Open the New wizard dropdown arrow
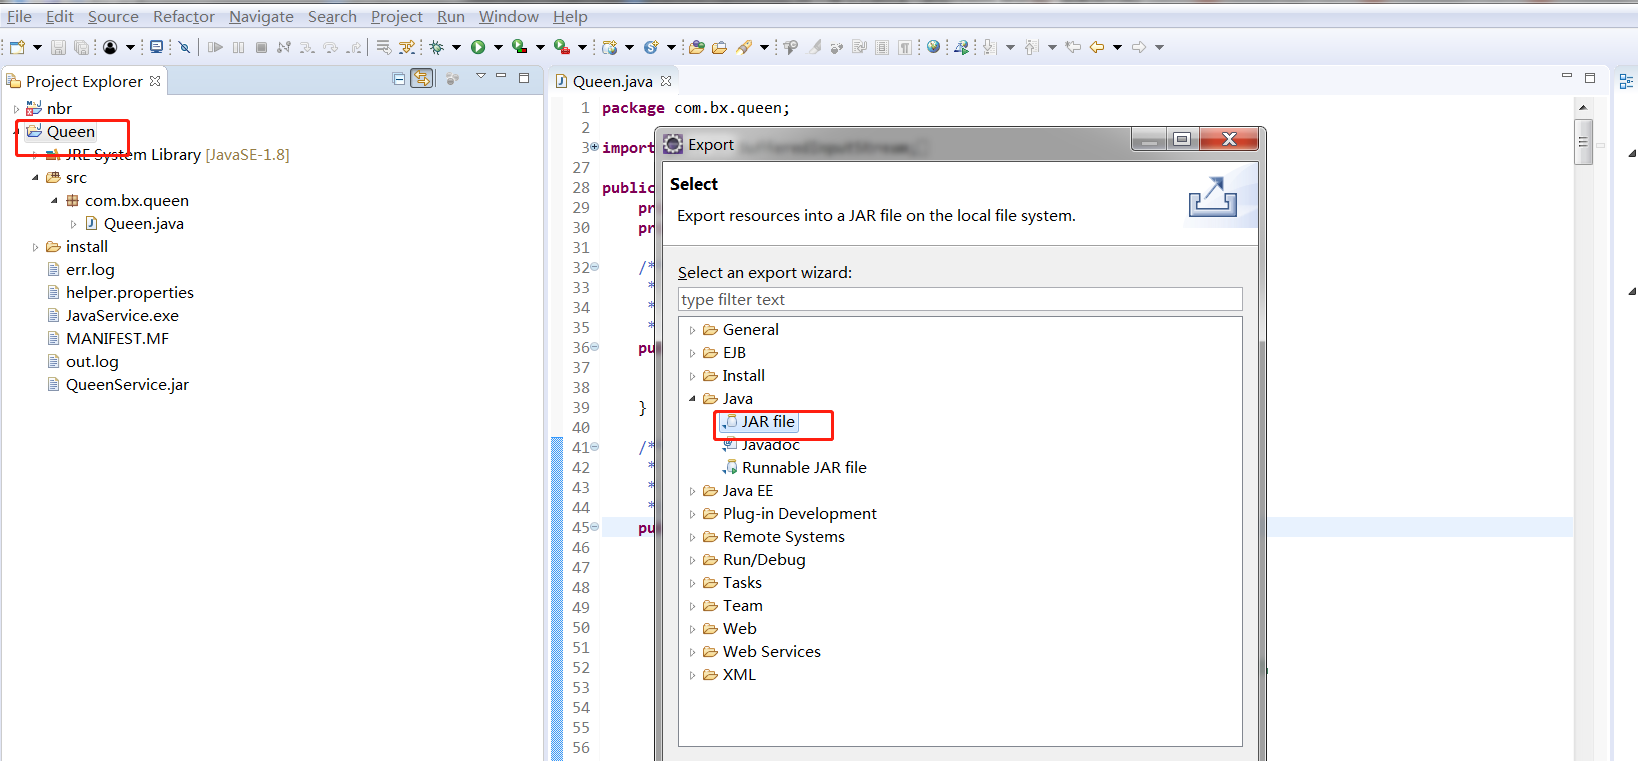 (x=37, y=47)
